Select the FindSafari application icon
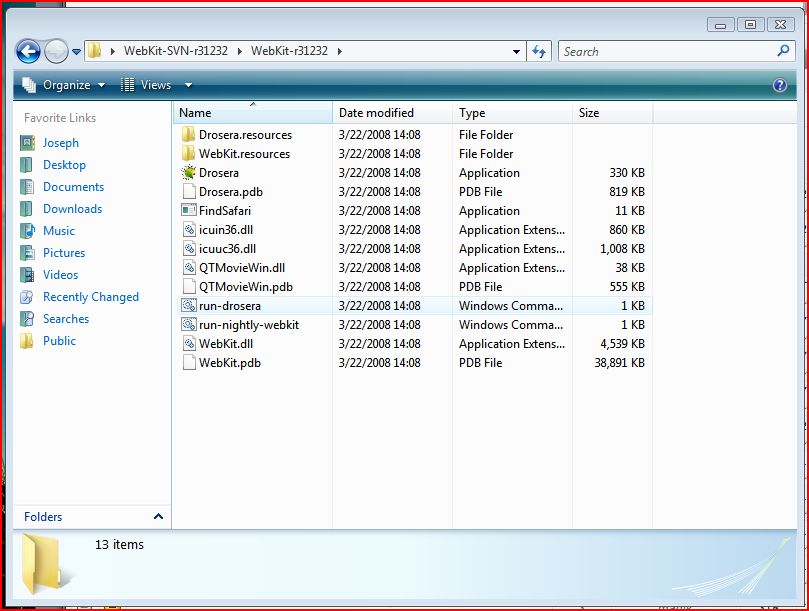Screen dimensions: 809x611 tap(189, 211)
